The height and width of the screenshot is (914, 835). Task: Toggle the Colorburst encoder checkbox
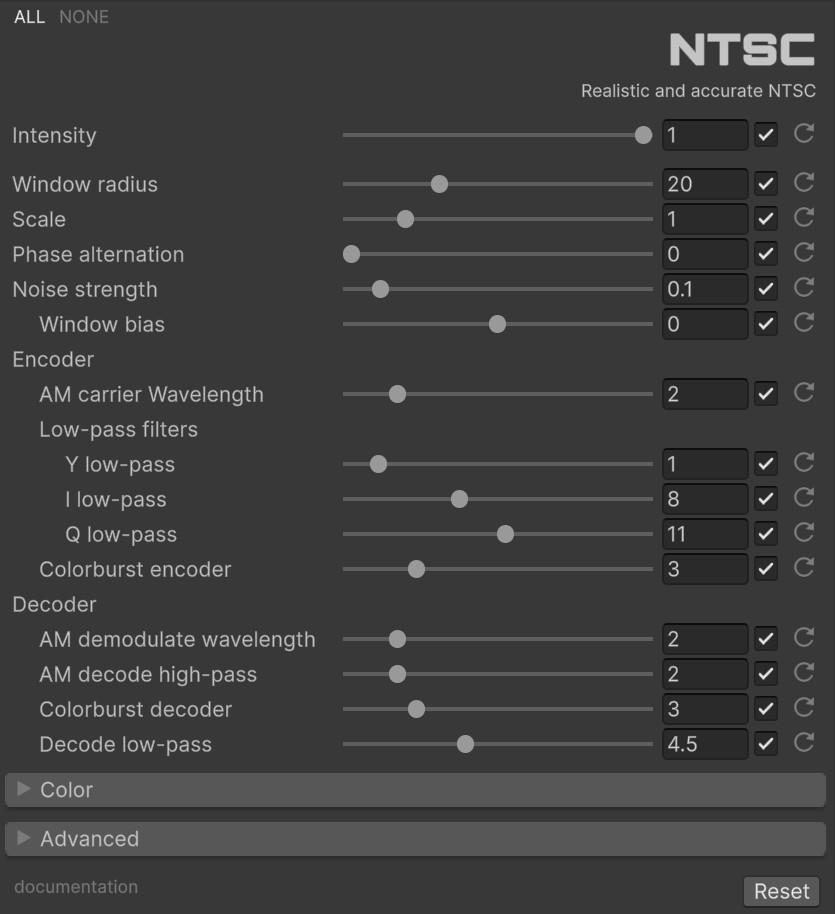[x=766, y=568]
